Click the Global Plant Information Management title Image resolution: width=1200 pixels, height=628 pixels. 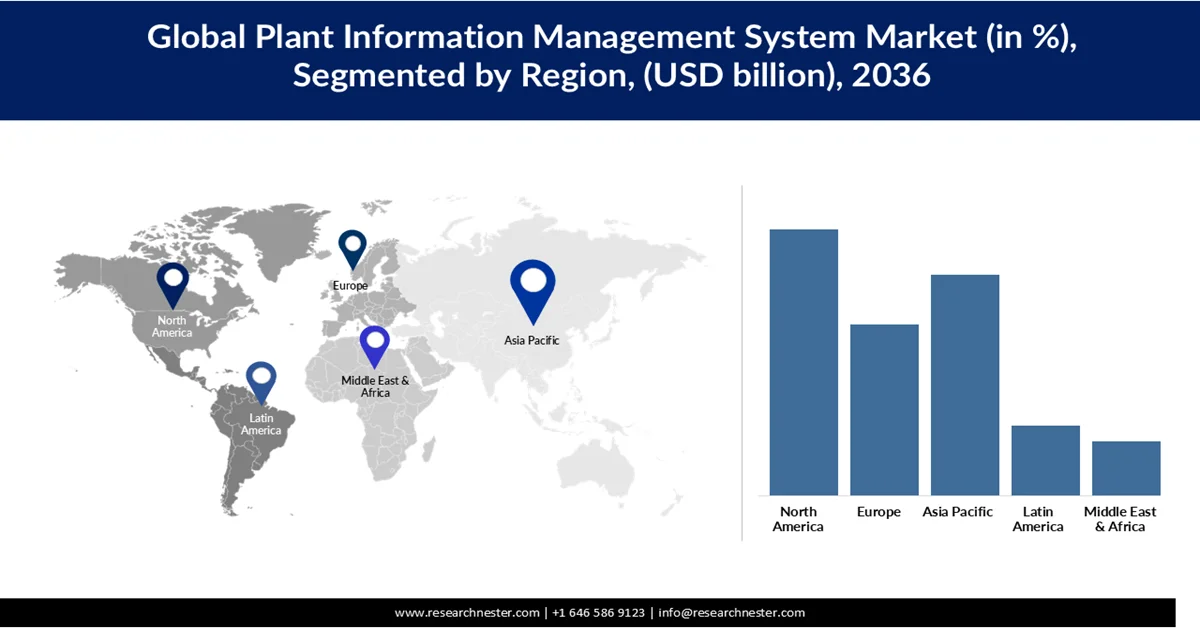[x=612, y=56]
